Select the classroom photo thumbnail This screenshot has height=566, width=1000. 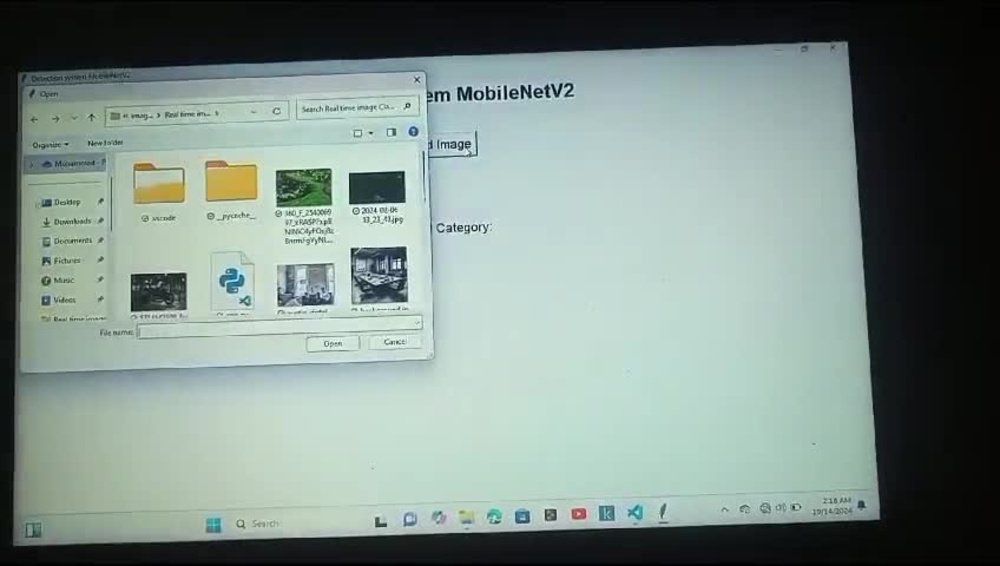coord(305,286)
